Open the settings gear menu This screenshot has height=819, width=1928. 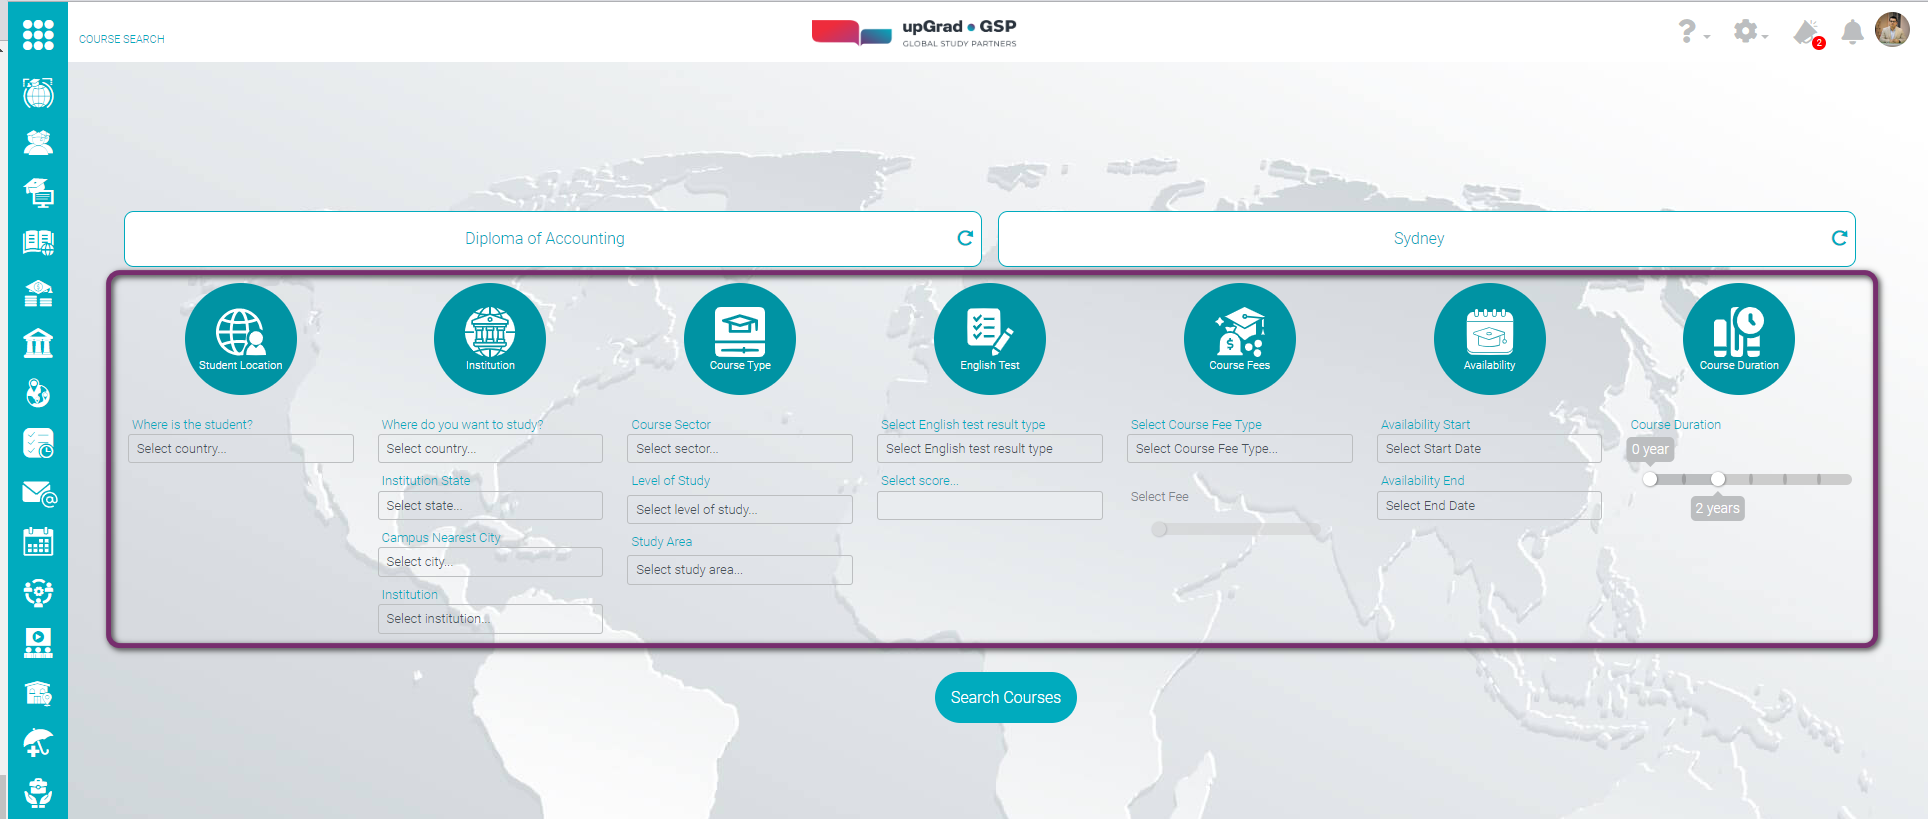pos(1746,32)
